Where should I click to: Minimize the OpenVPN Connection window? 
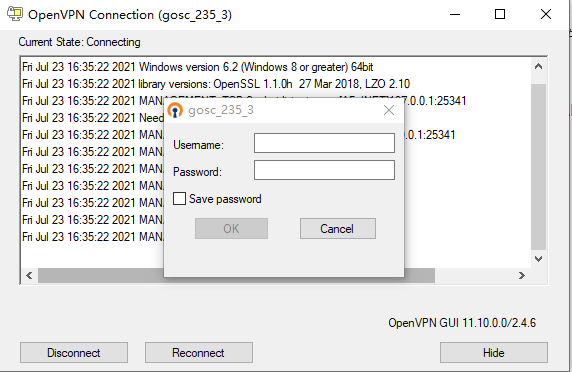pos(455,15)
